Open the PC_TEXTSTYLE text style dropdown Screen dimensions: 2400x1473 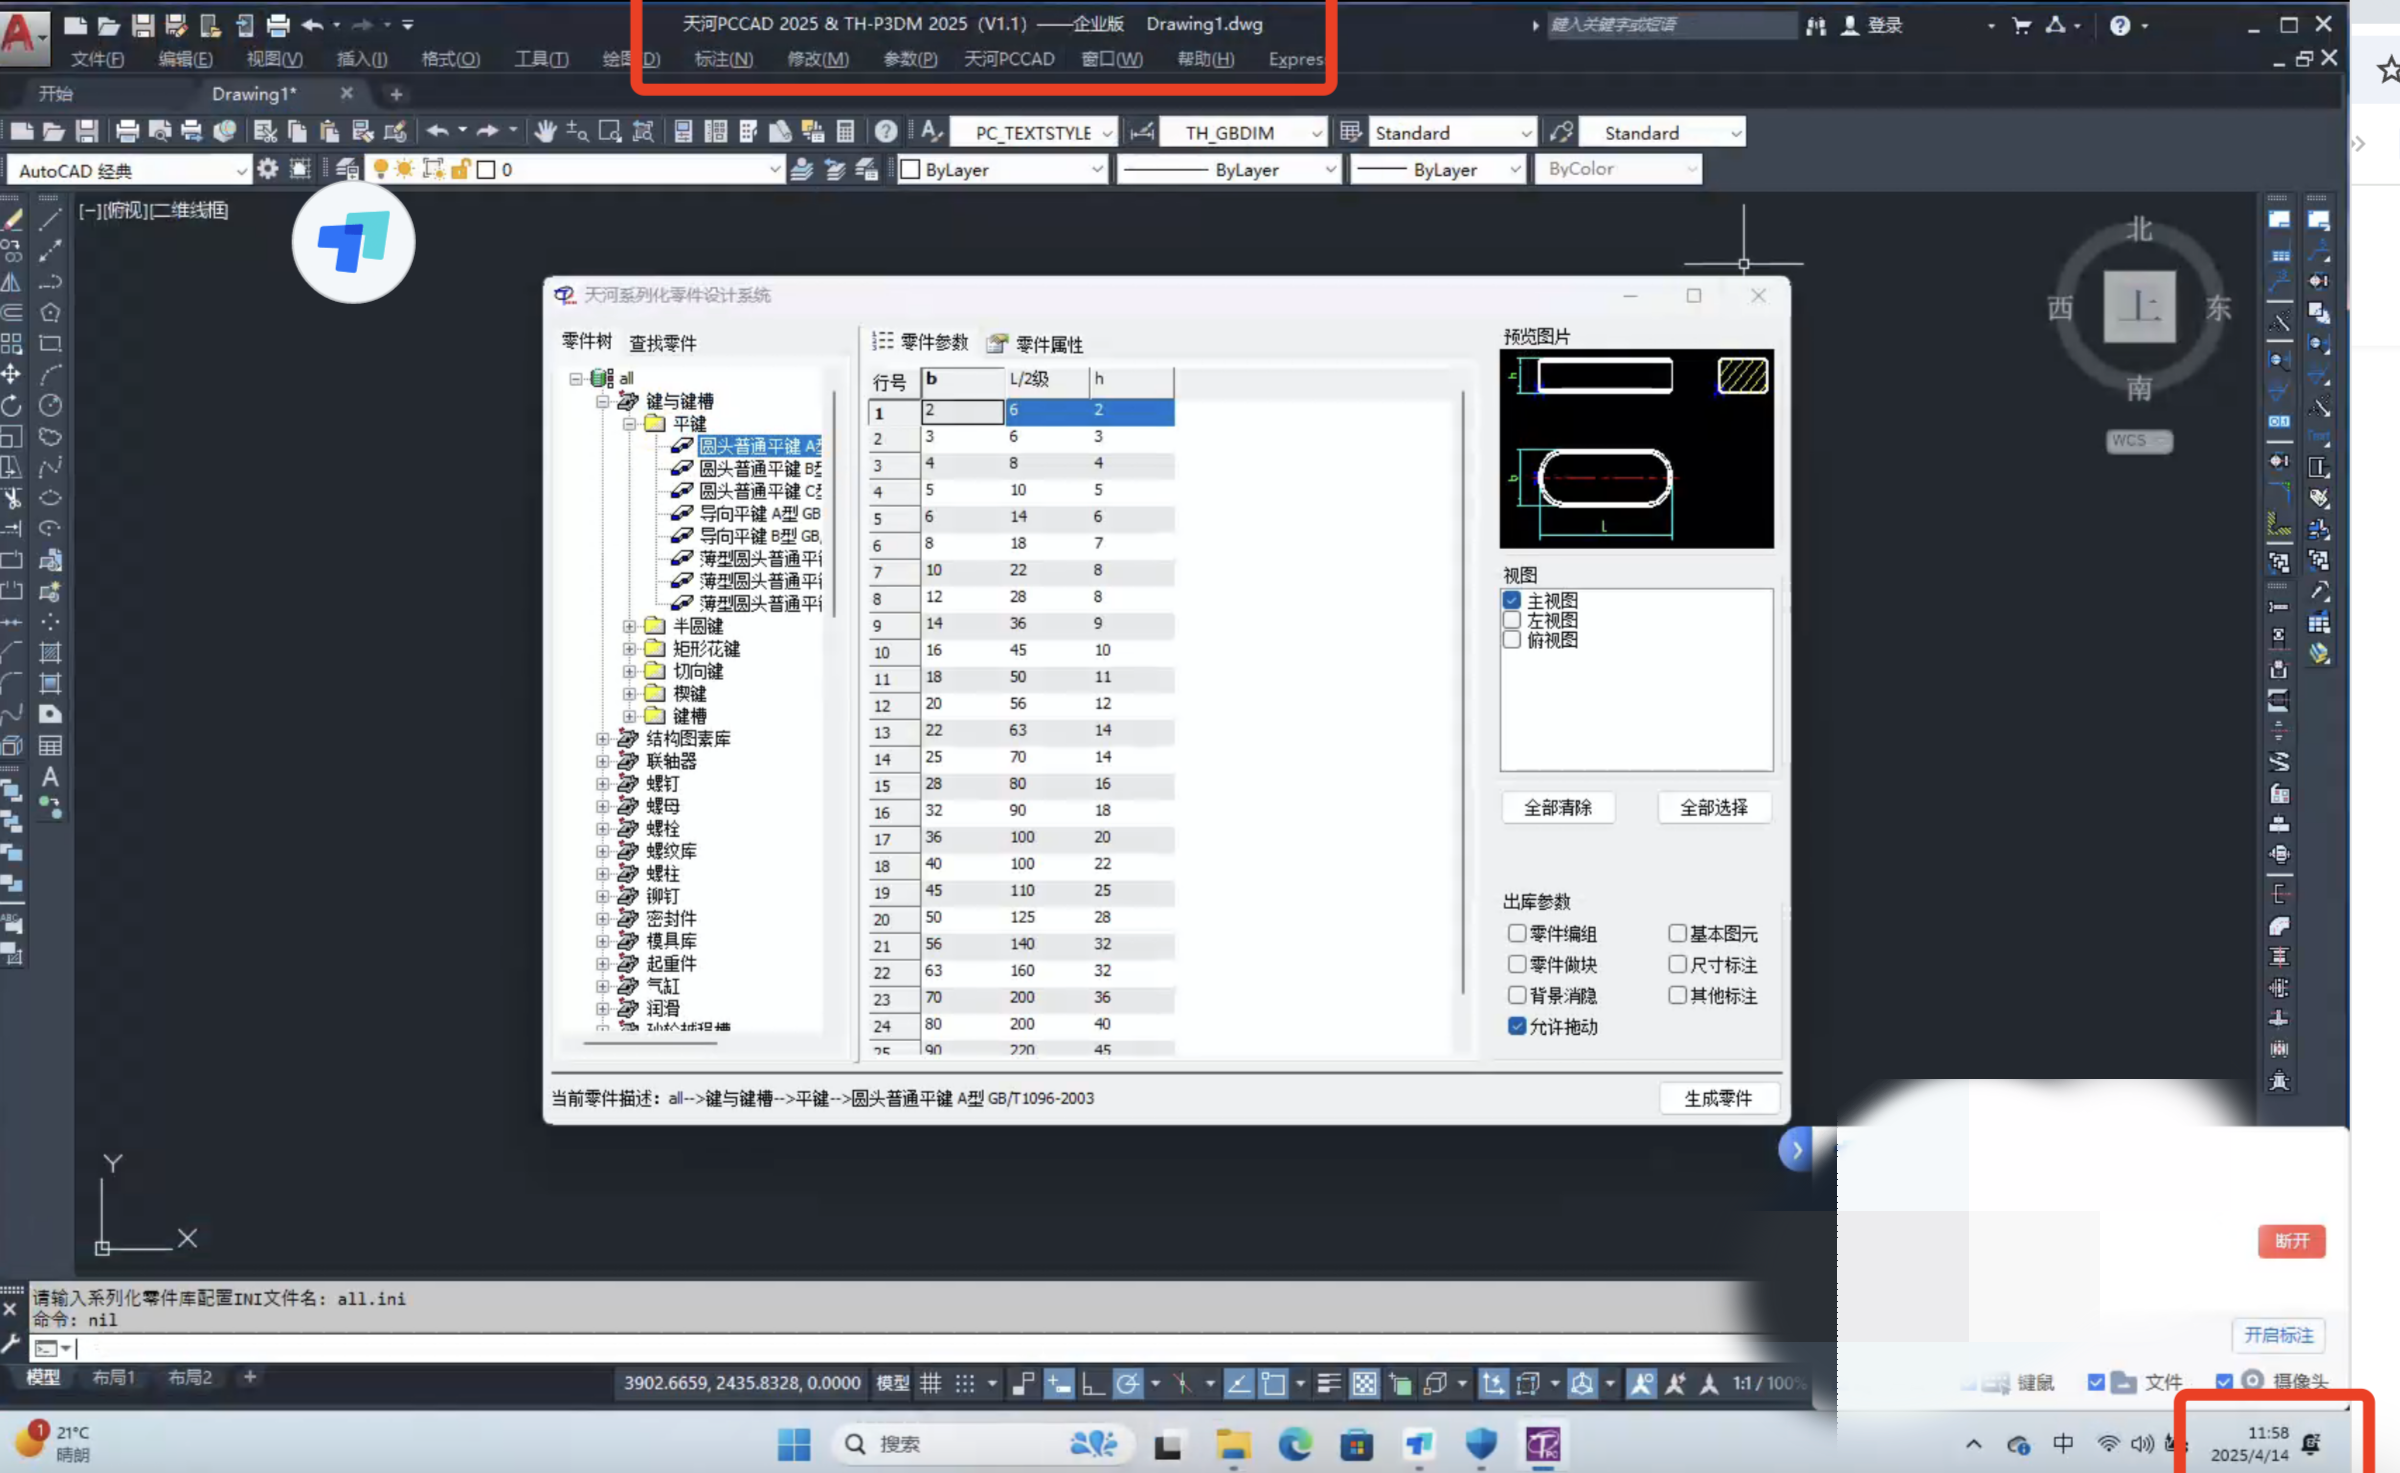[x=1033, y=132]
